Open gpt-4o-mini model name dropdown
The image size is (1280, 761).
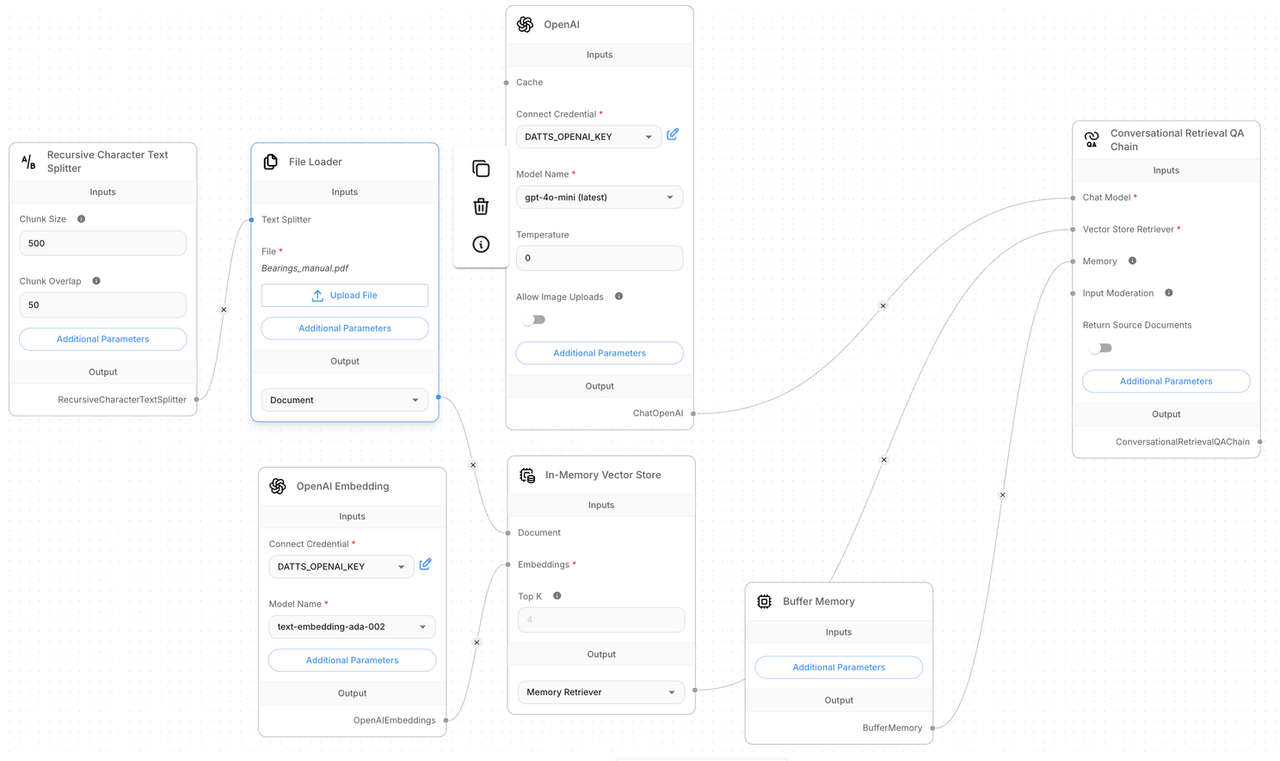tap(599, 197)
